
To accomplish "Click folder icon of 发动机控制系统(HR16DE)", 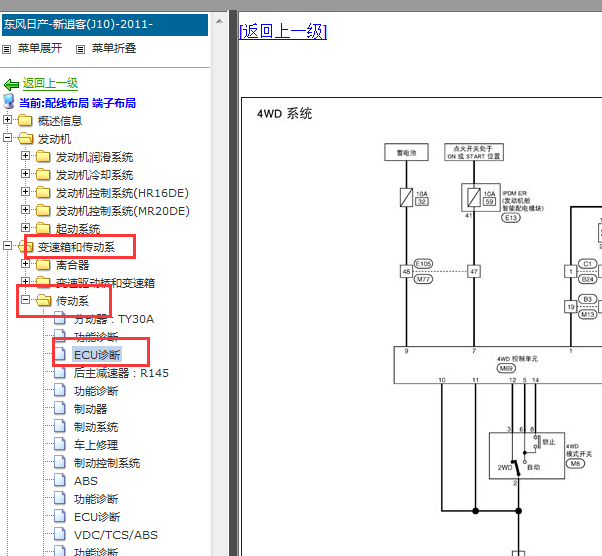I will (x=43, y=192).
